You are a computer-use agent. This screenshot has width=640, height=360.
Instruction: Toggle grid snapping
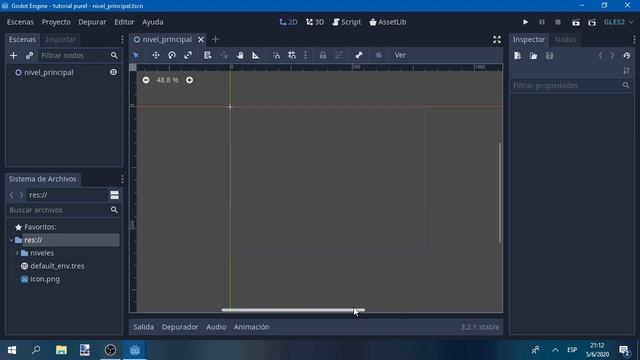(x=292, y=55)
